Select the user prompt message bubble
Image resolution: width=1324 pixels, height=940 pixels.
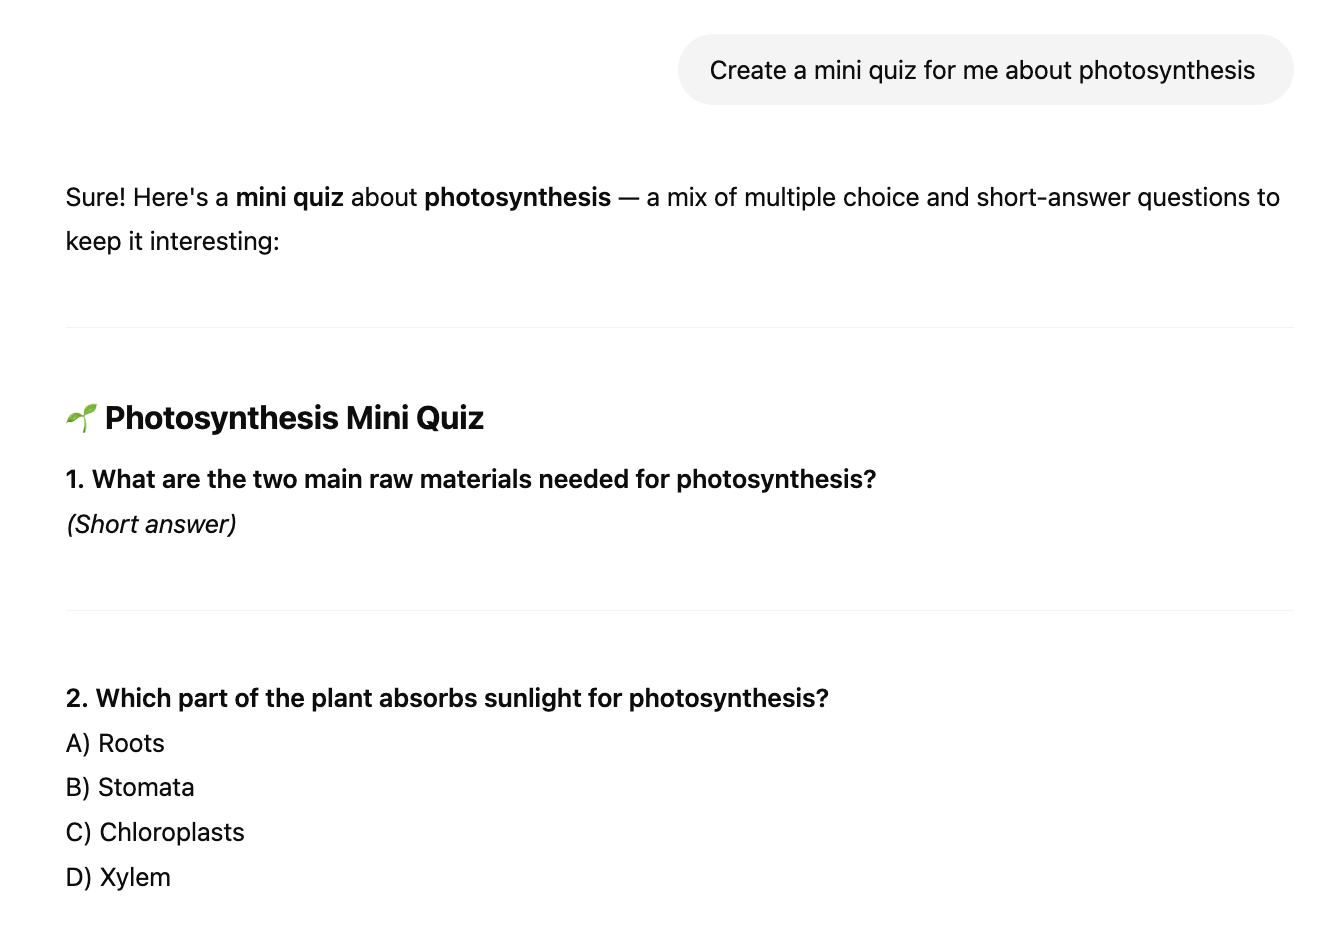[985, 70]
